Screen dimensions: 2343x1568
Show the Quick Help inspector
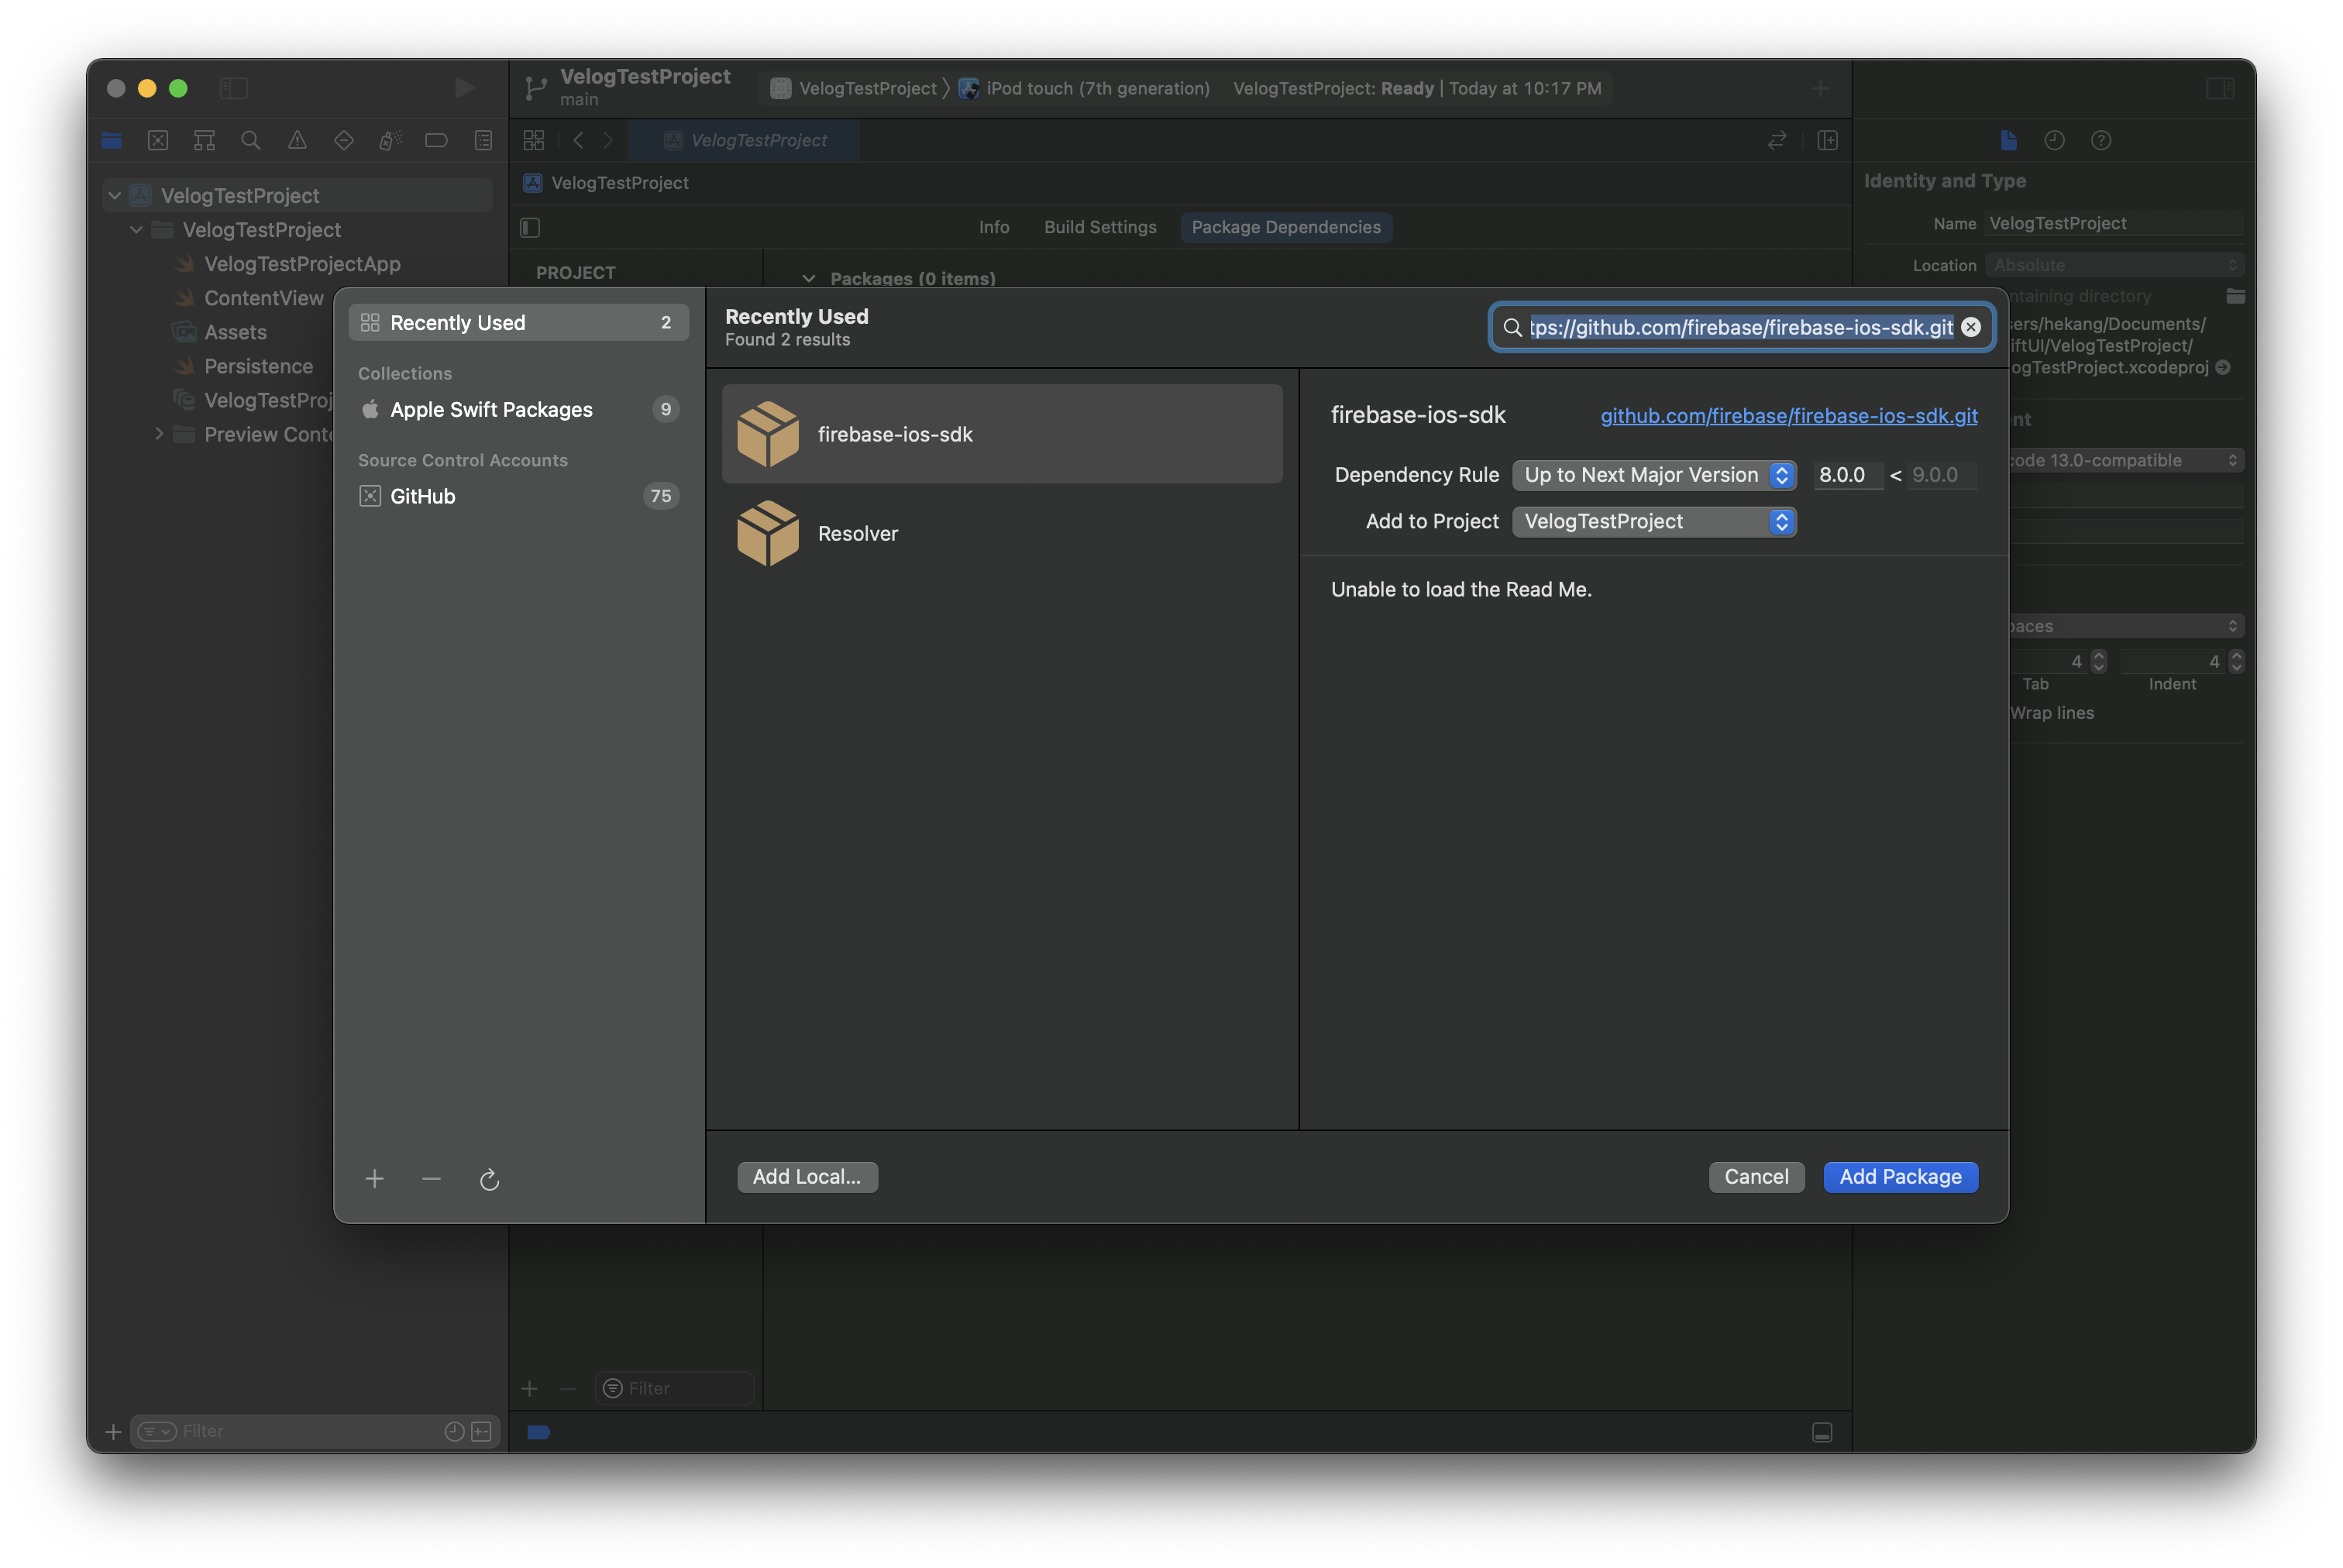[2100, 140]
